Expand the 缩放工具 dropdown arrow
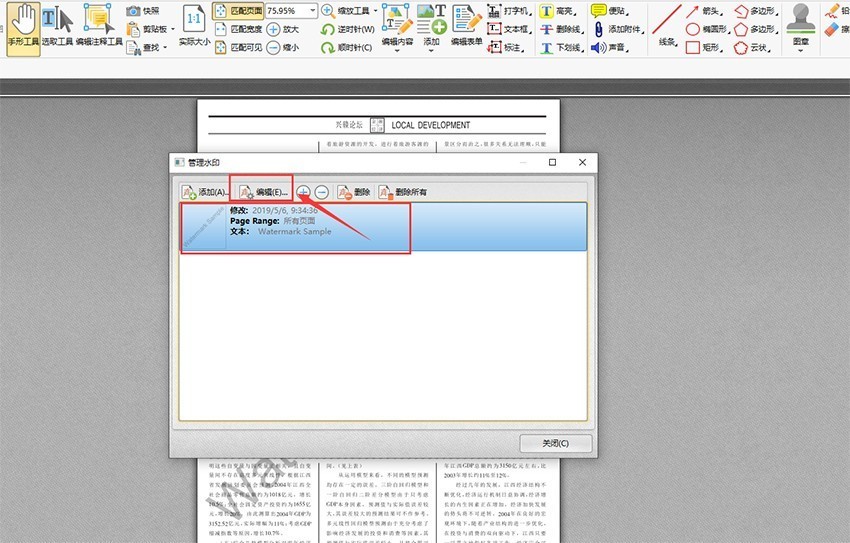 pyautogui.click(x=375, y=10)
